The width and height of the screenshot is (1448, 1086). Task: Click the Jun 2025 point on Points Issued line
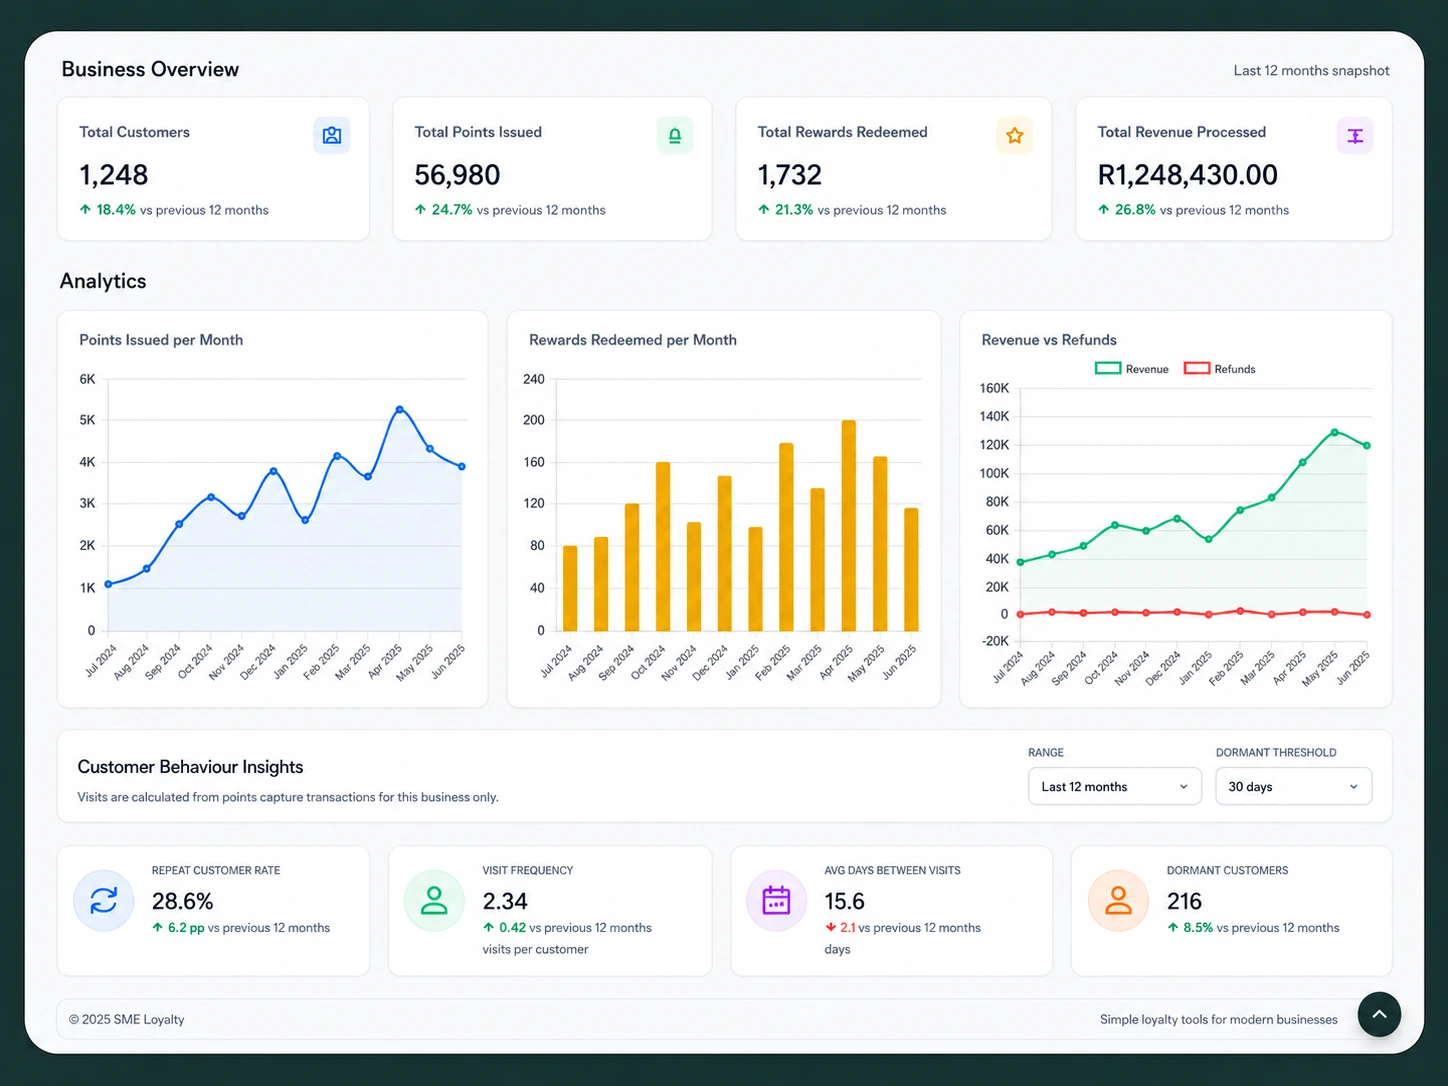coord(462,466)
